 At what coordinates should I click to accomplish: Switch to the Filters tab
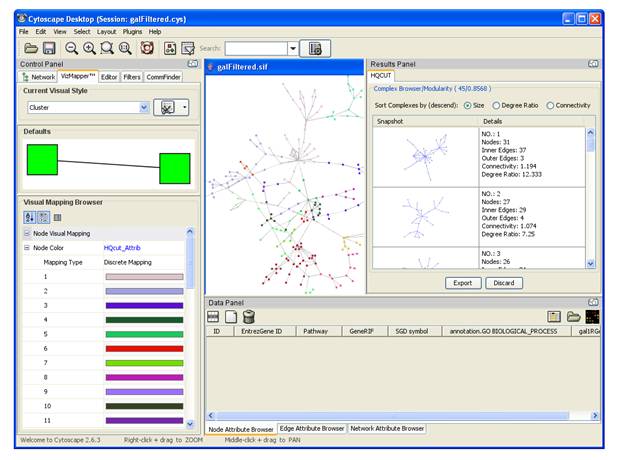pyautogui.click(x=132, y=77)
